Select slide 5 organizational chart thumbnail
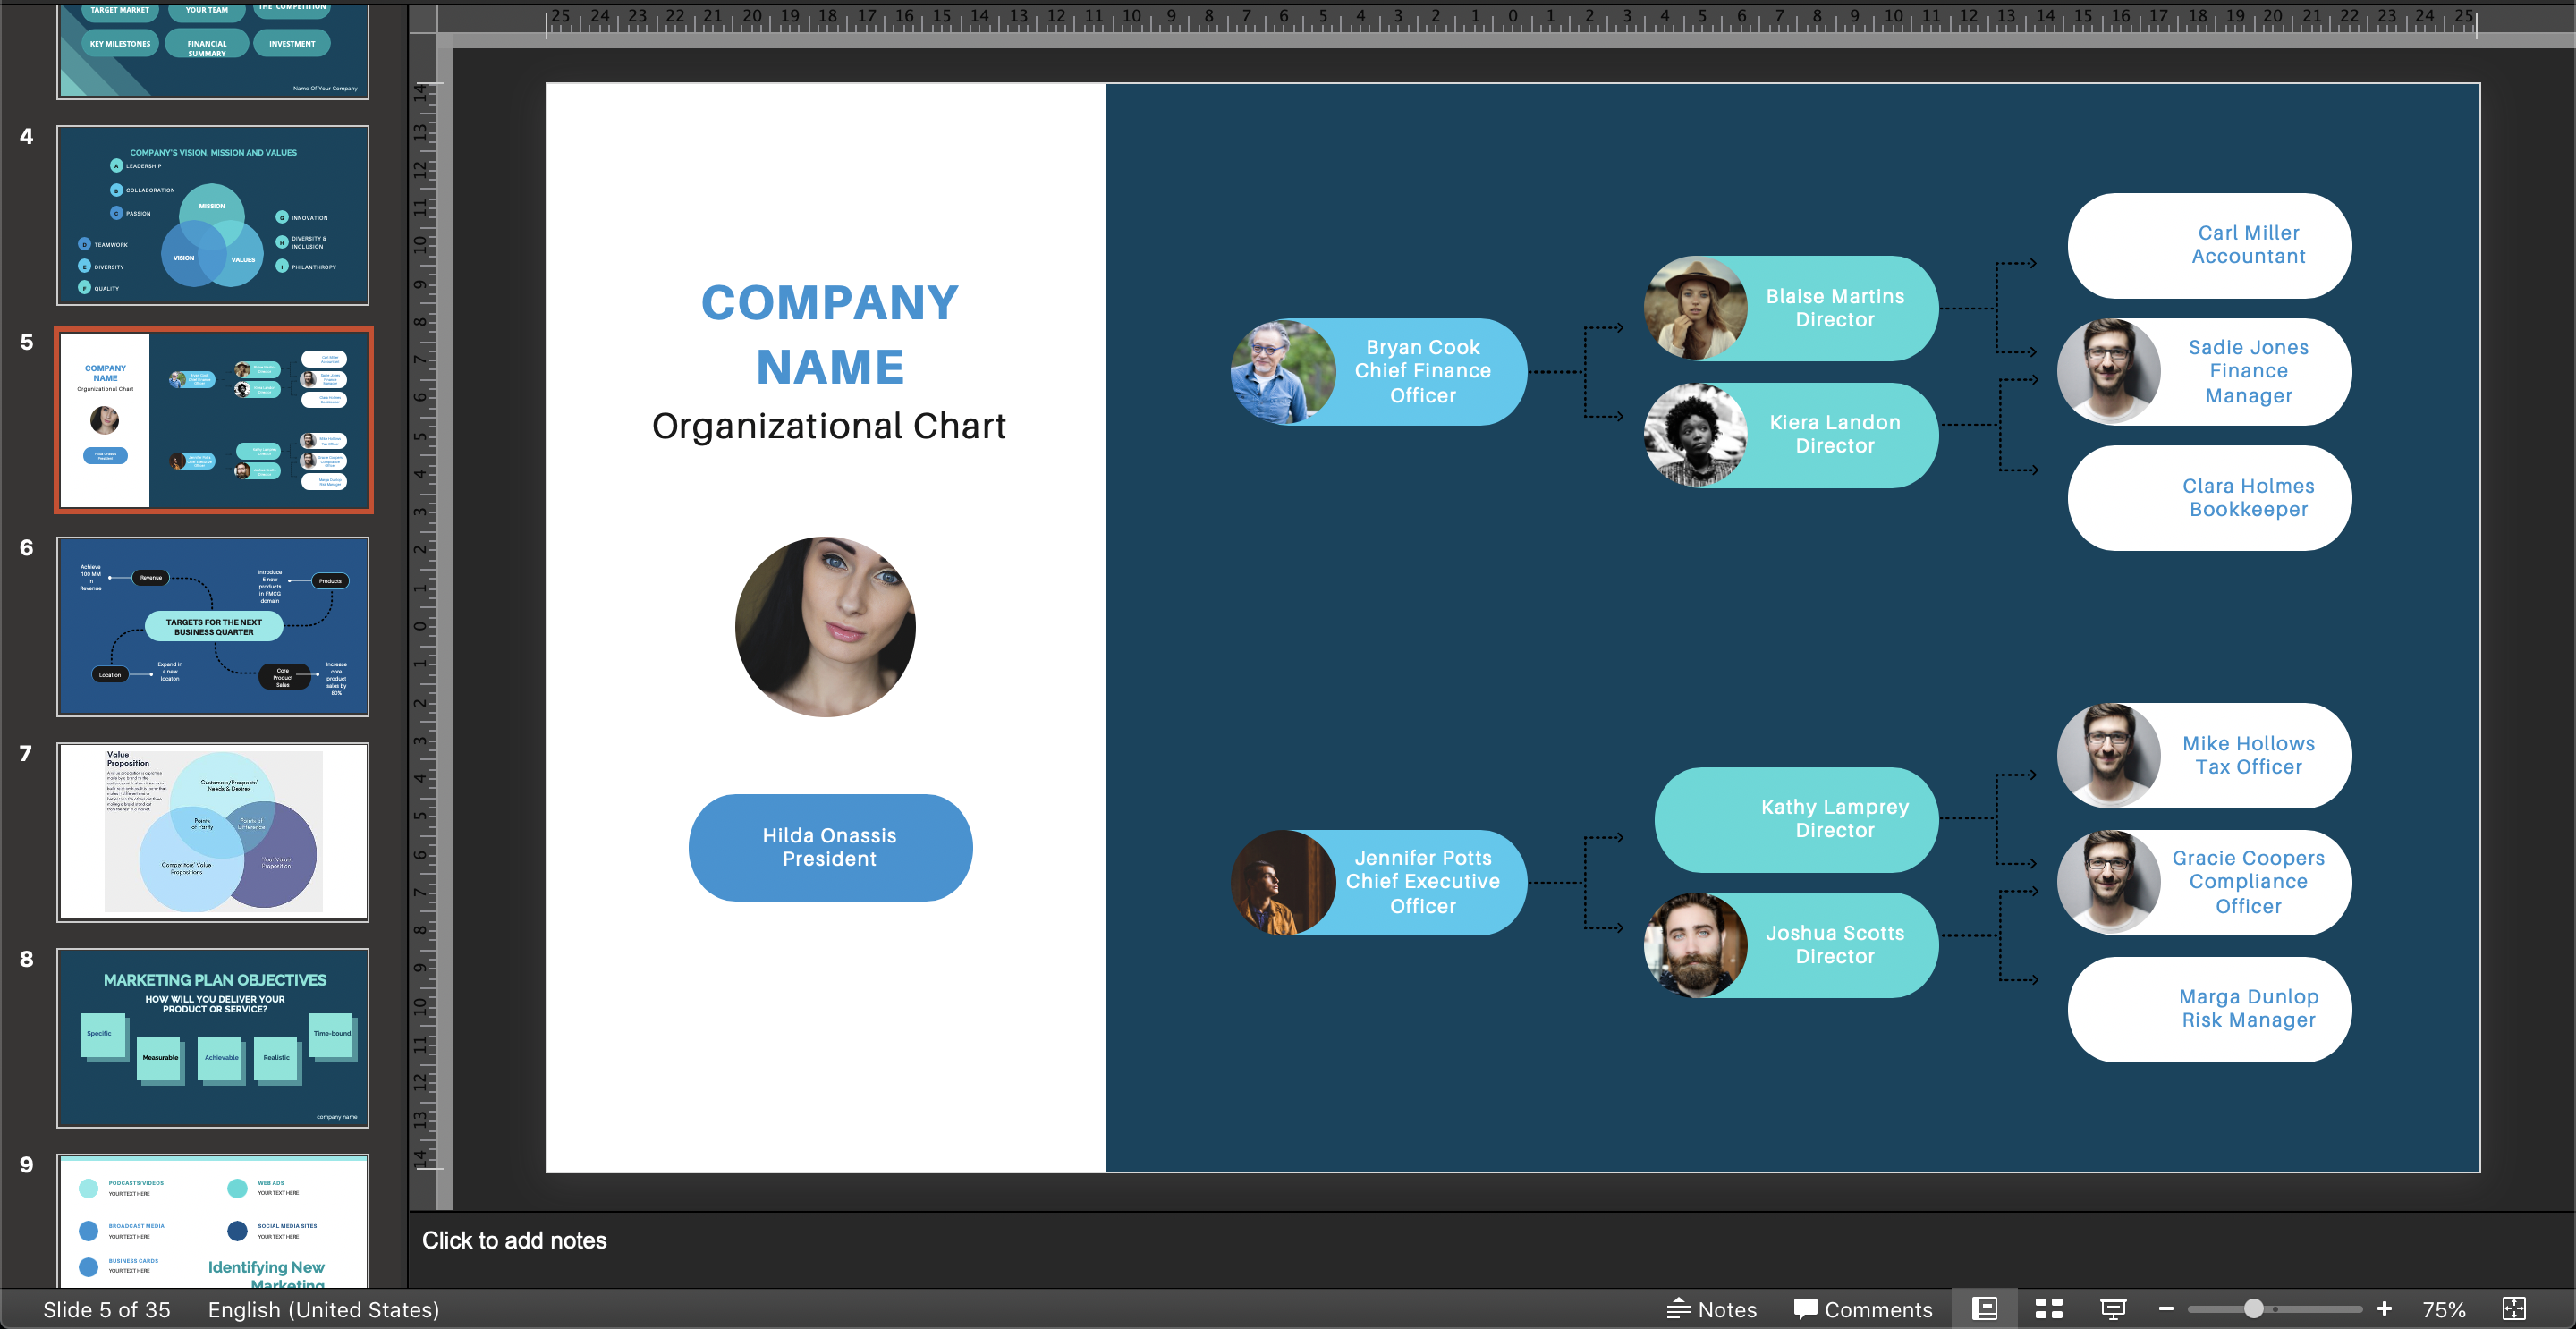Image resolution: width=2576 pixels, height=1329 pixels. pos(213,420)
